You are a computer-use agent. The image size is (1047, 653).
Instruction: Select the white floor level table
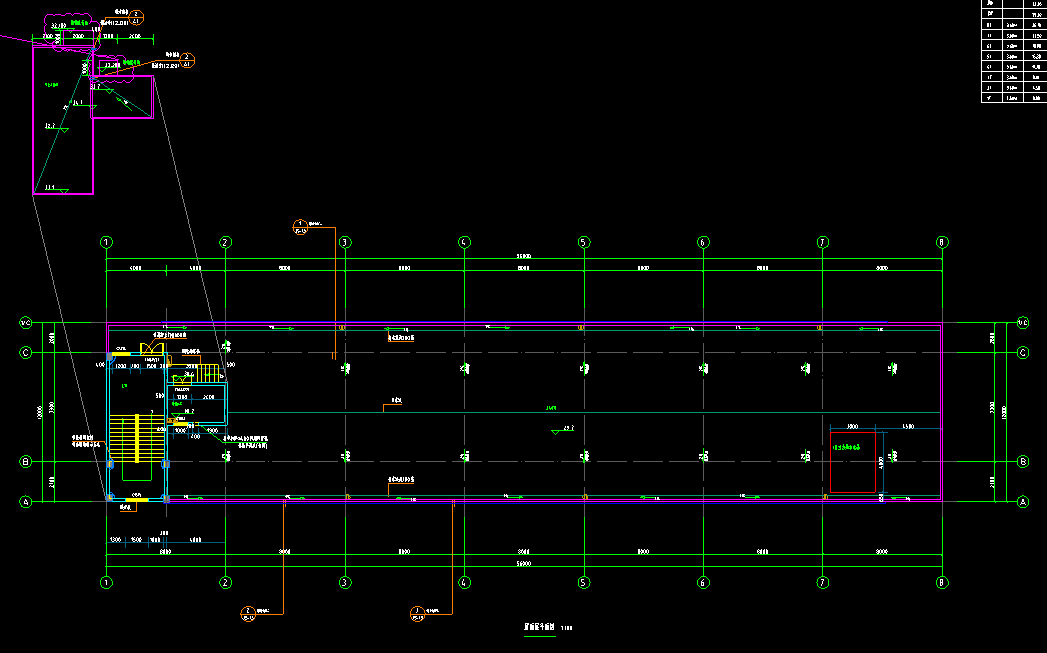pos(1013,50)
